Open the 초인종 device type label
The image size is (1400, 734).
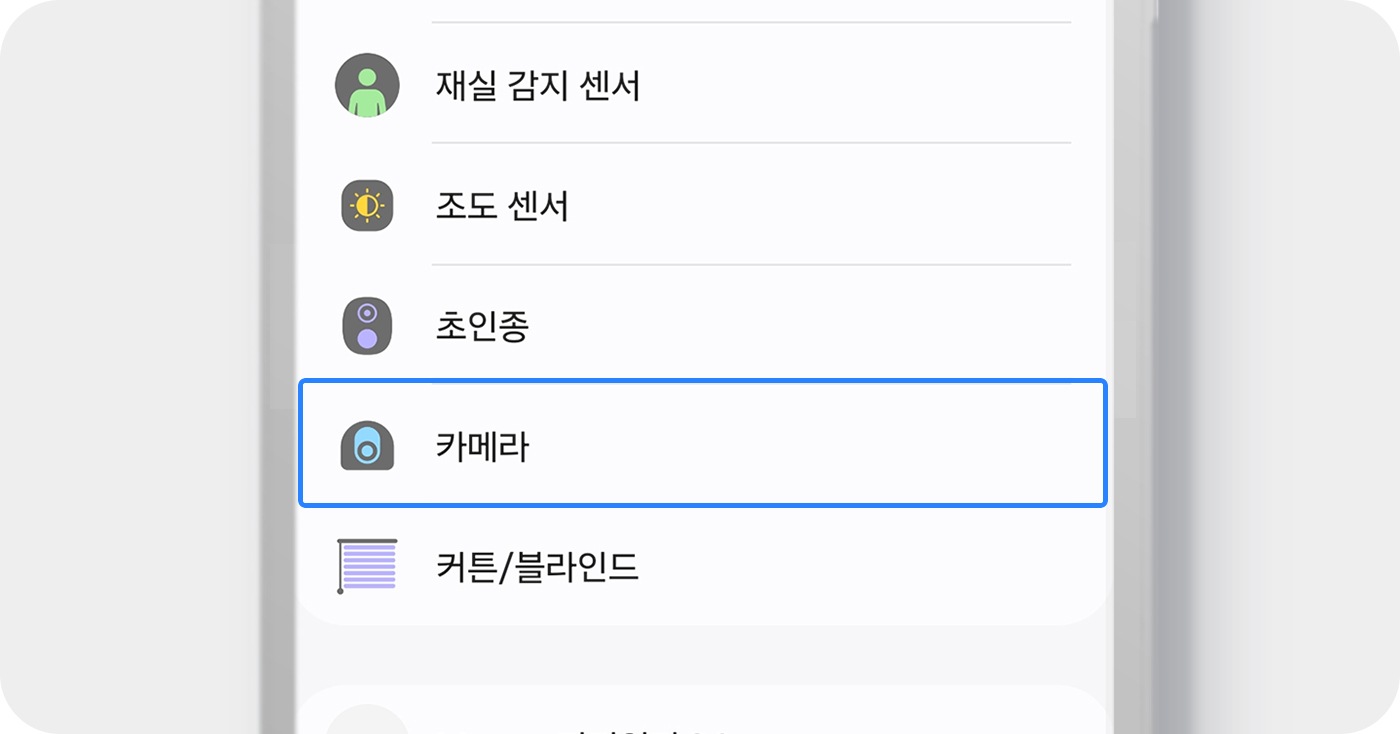tap(482, 326)
